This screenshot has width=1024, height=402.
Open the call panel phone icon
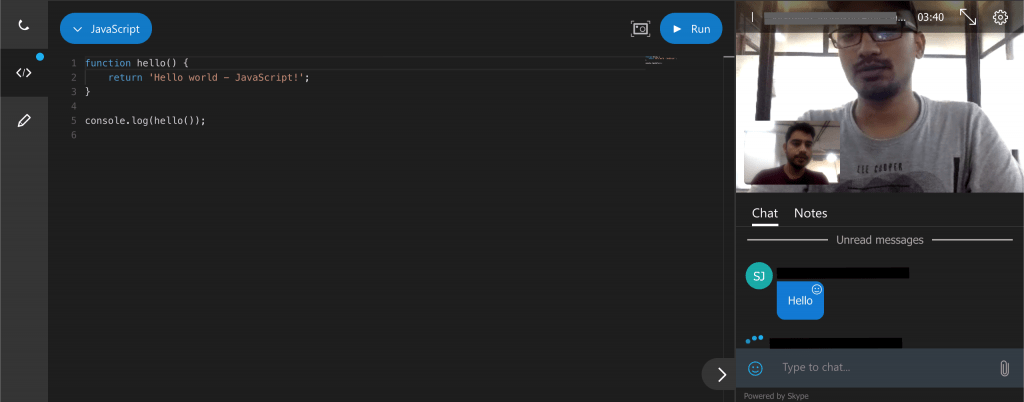tap(24, 25)
